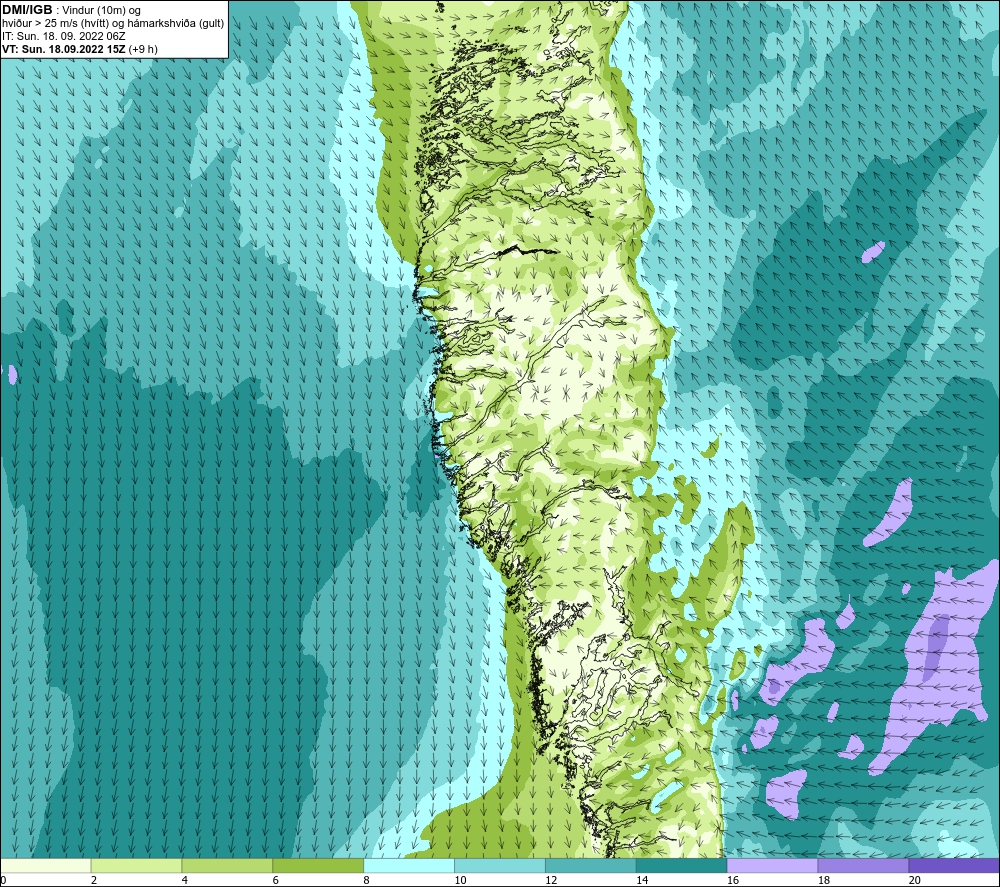Click the '(+9 h)' forecast offset text
The image size is (1000, 887).
(x=143, y=49)
